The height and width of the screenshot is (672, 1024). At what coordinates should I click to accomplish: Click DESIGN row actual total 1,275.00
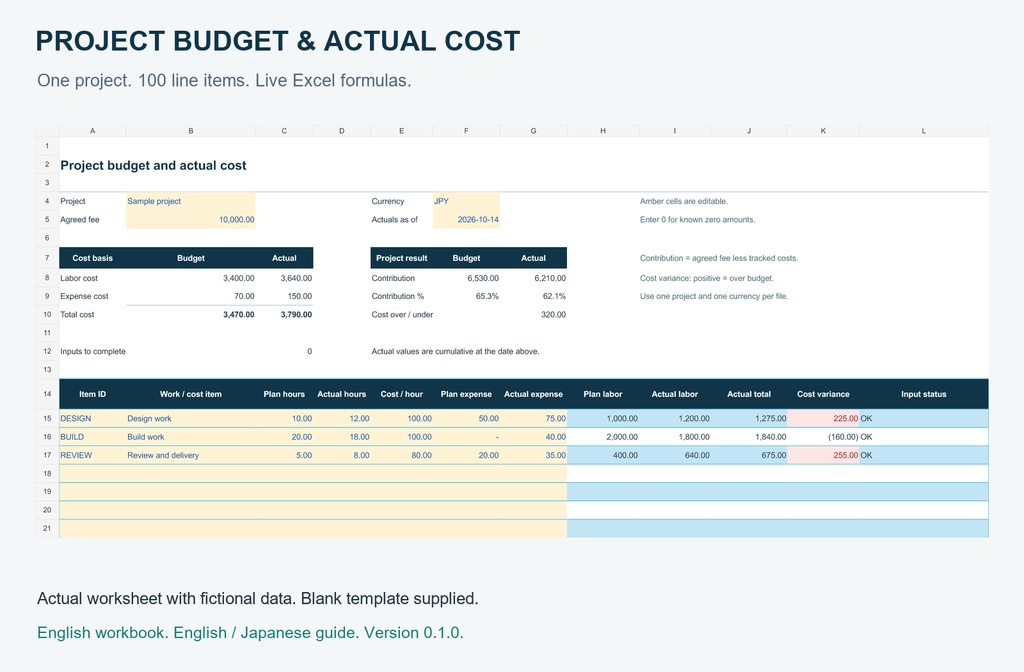click(749, 419)
